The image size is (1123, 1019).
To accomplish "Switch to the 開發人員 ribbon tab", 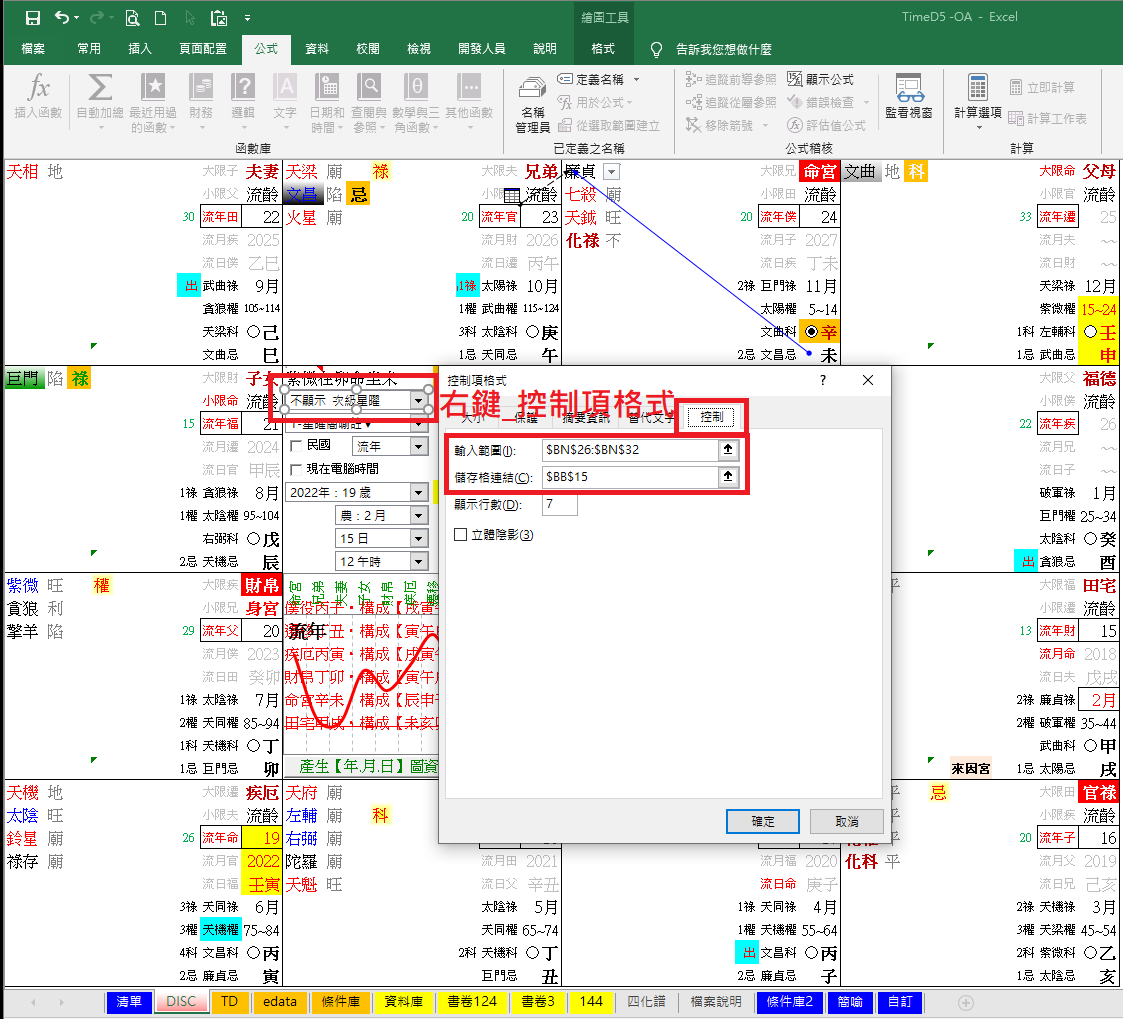I will click(x=481, y=49).
